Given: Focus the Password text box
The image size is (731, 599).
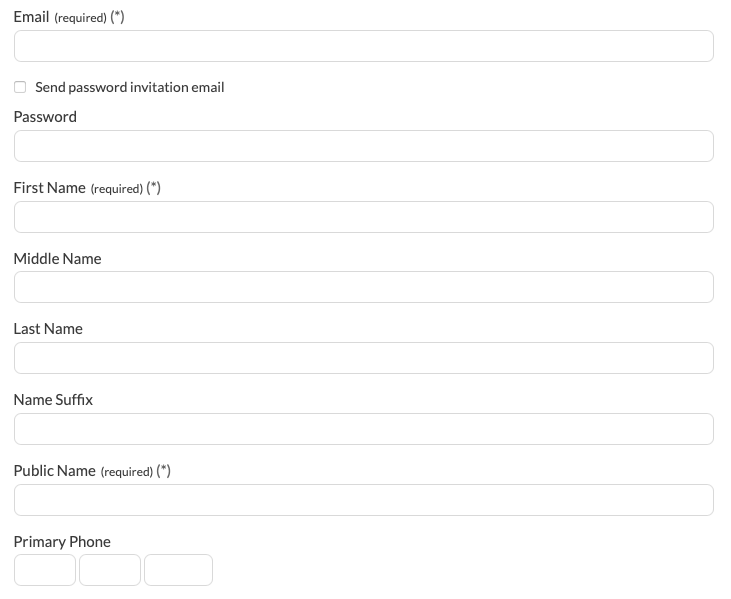Looking at the screenshot, I should (x=363, y=146).
